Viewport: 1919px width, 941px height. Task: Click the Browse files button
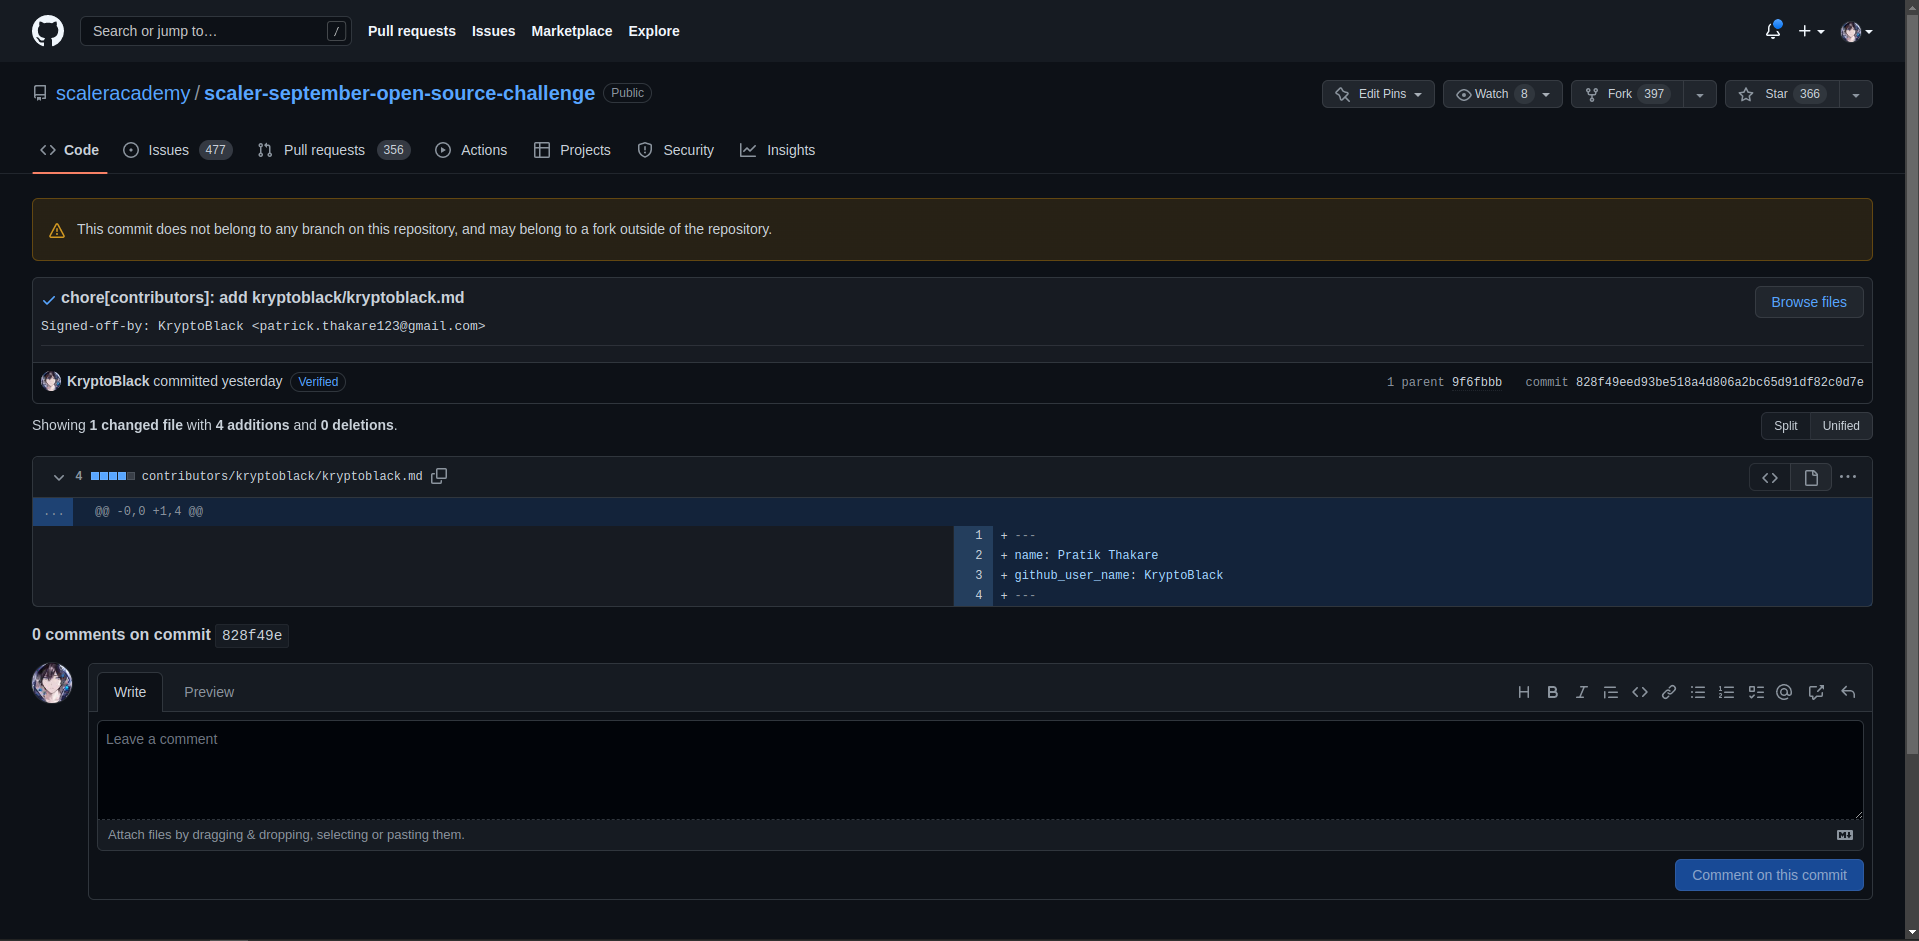tap(1808, 301)
